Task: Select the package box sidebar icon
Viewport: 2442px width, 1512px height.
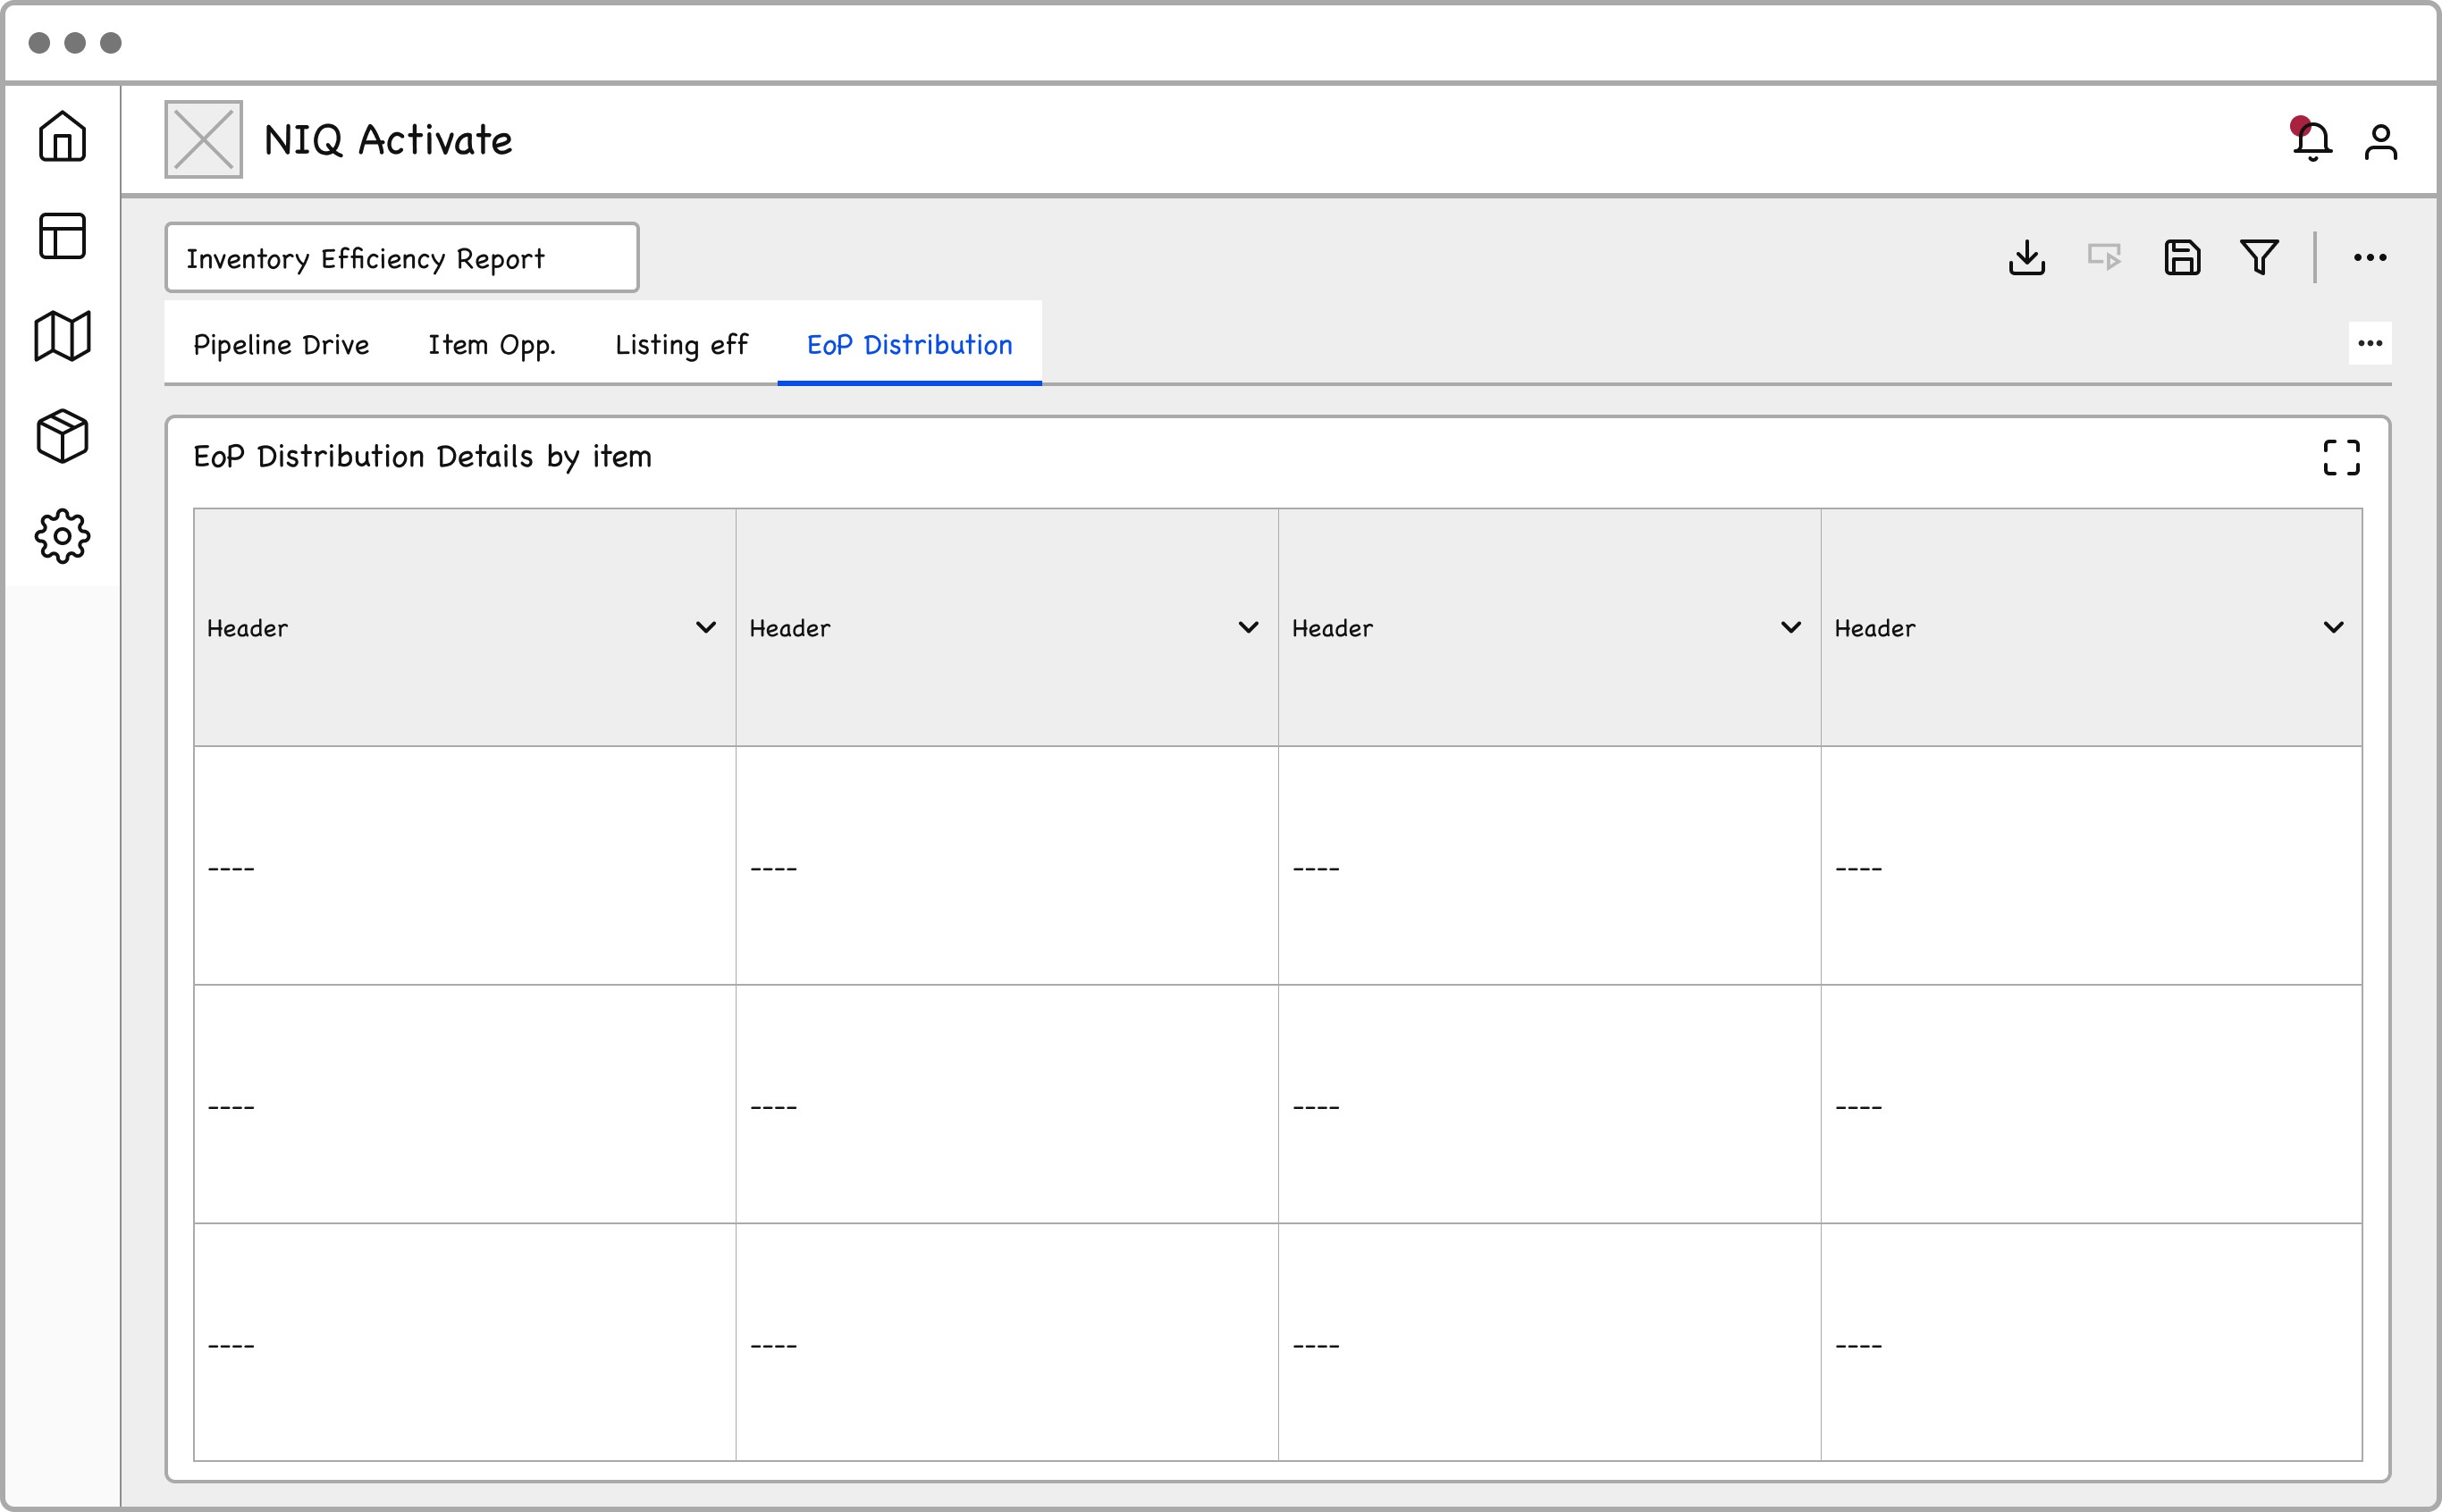Action: [x=62, y=436]
